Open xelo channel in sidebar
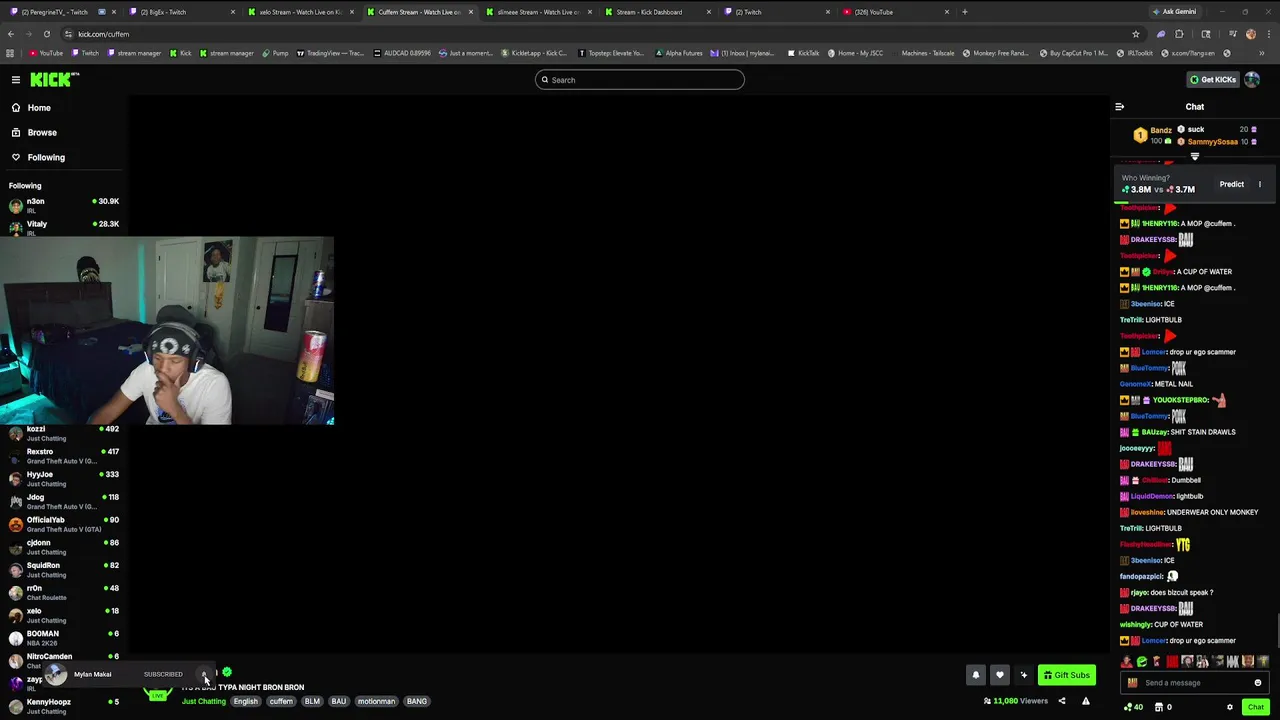Viewport: 1280px width, 720px height. click(64, 615)
